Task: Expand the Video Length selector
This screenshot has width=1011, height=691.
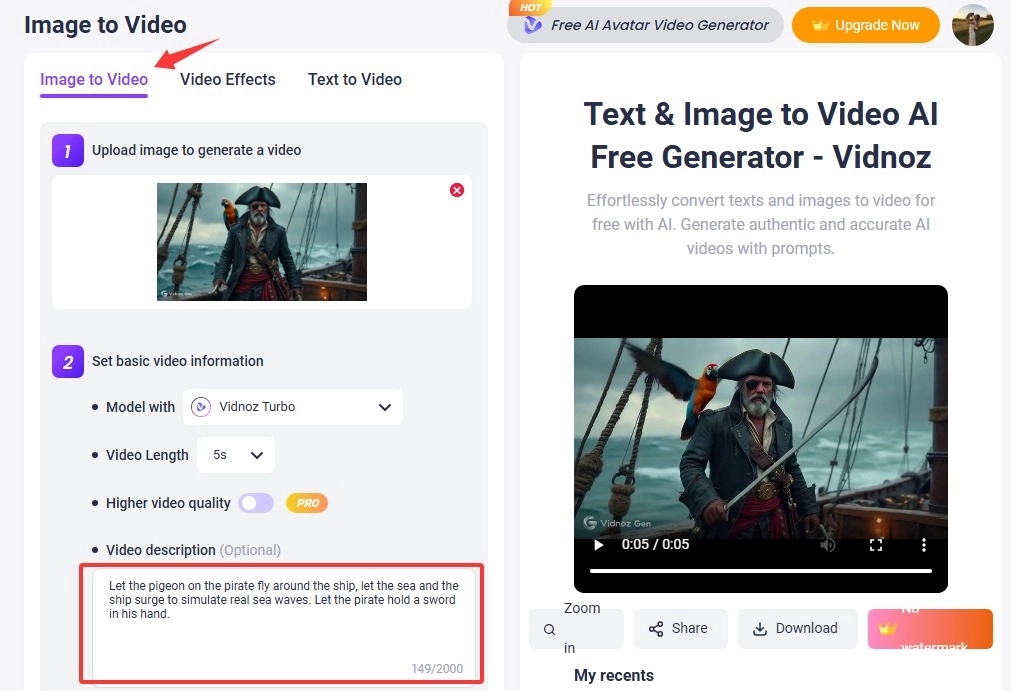Action: point(236,455)
